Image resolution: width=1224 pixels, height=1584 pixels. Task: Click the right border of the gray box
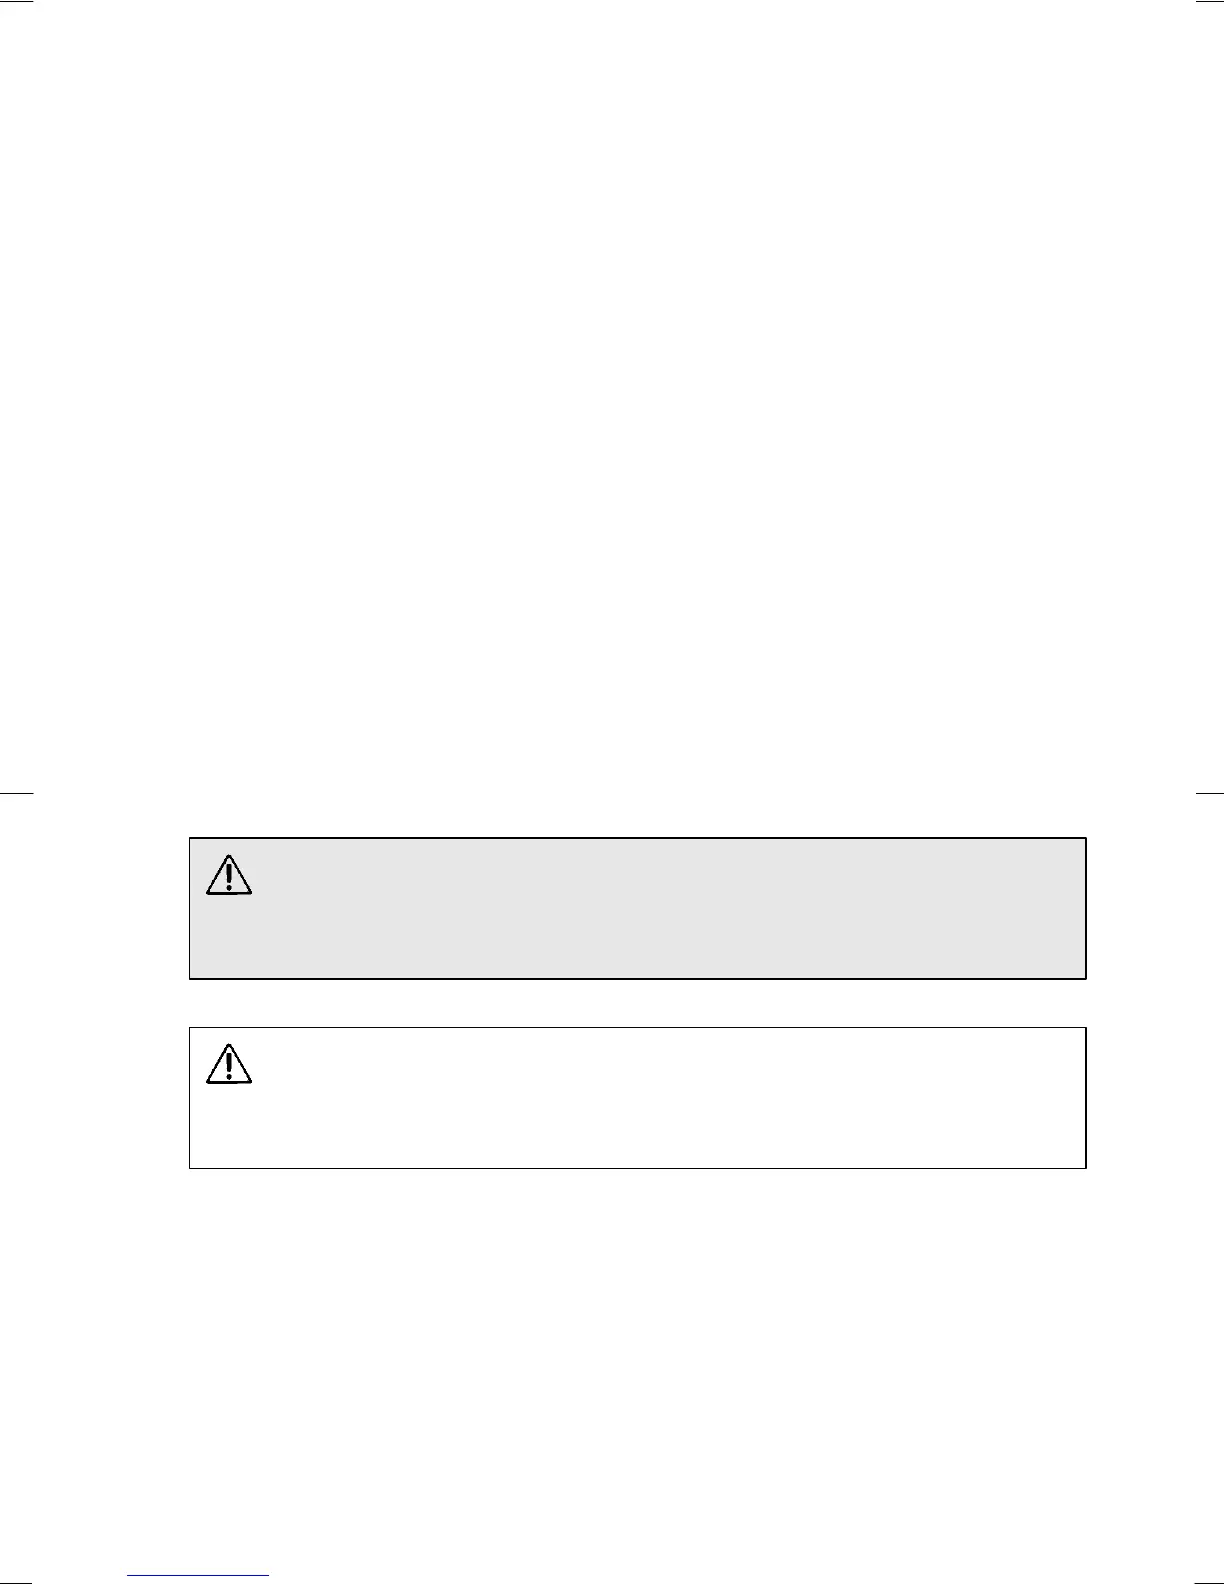click(x=1086, y=908)
